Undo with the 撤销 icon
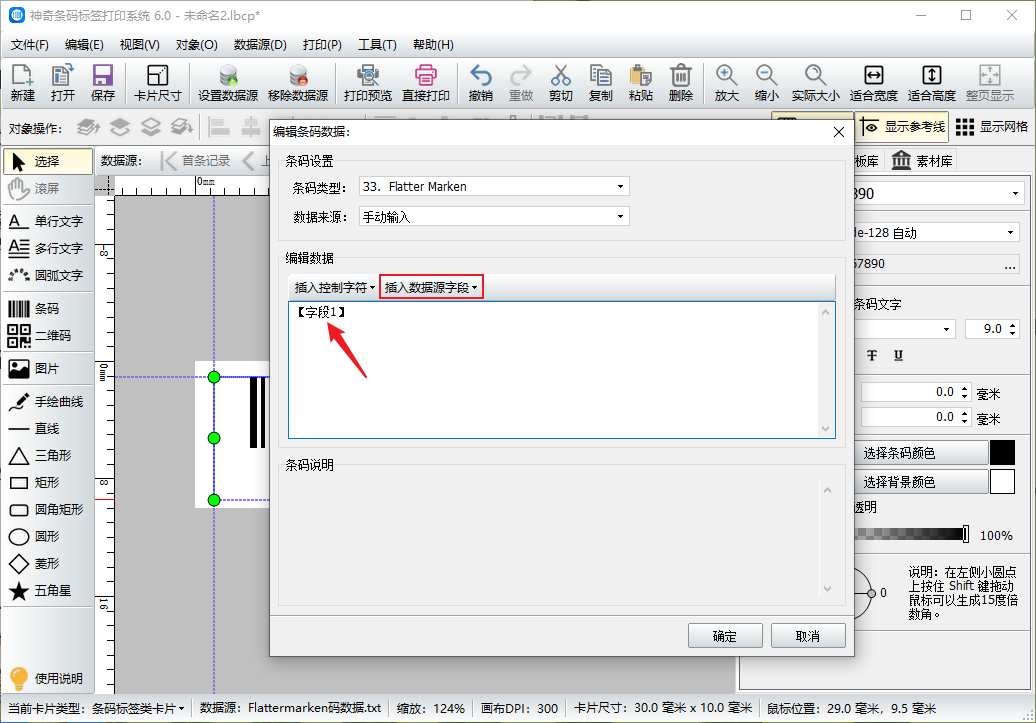Screen dimensions: 1036x723 (480, 83)
